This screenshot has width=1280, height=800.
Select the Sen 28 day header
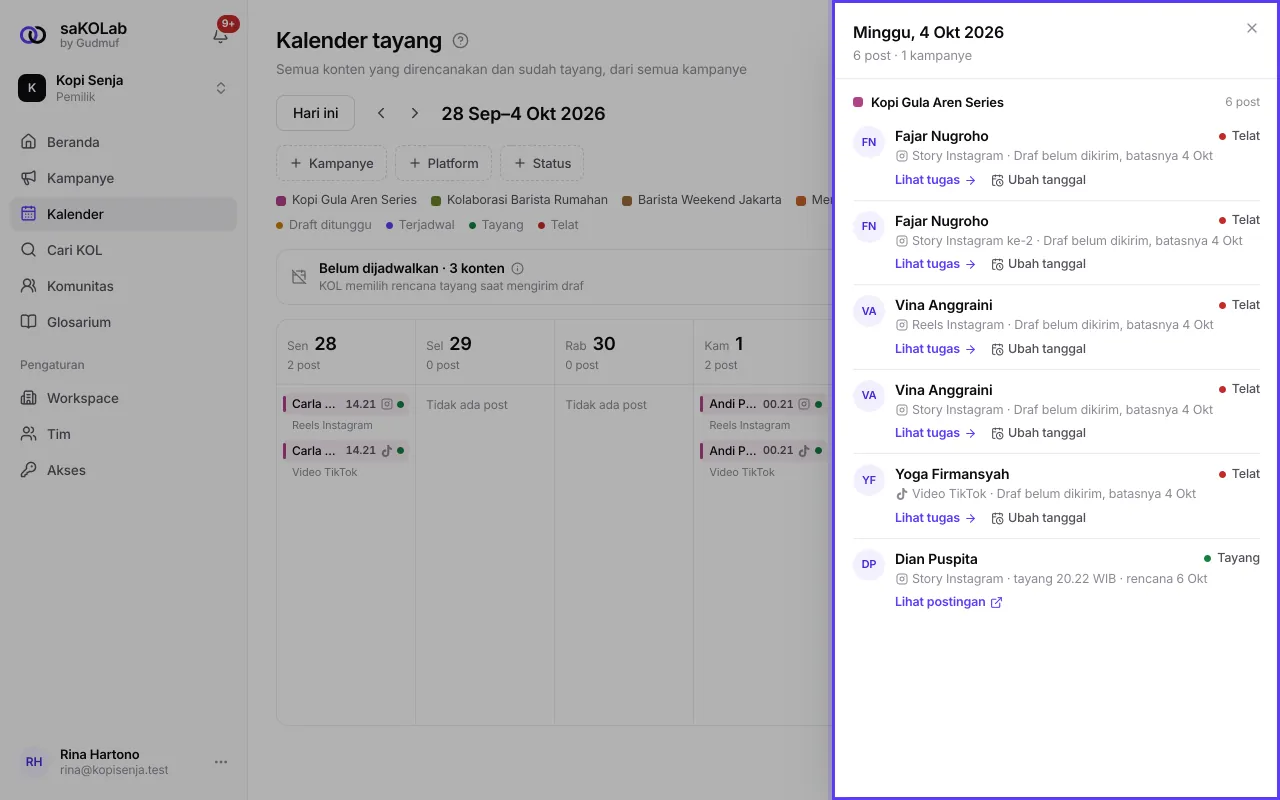pos(346,352)
